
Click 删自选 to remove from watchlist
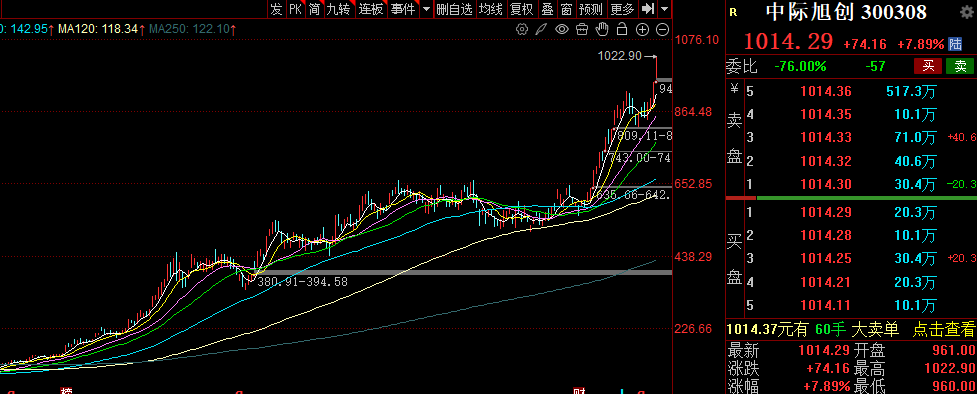454,9
